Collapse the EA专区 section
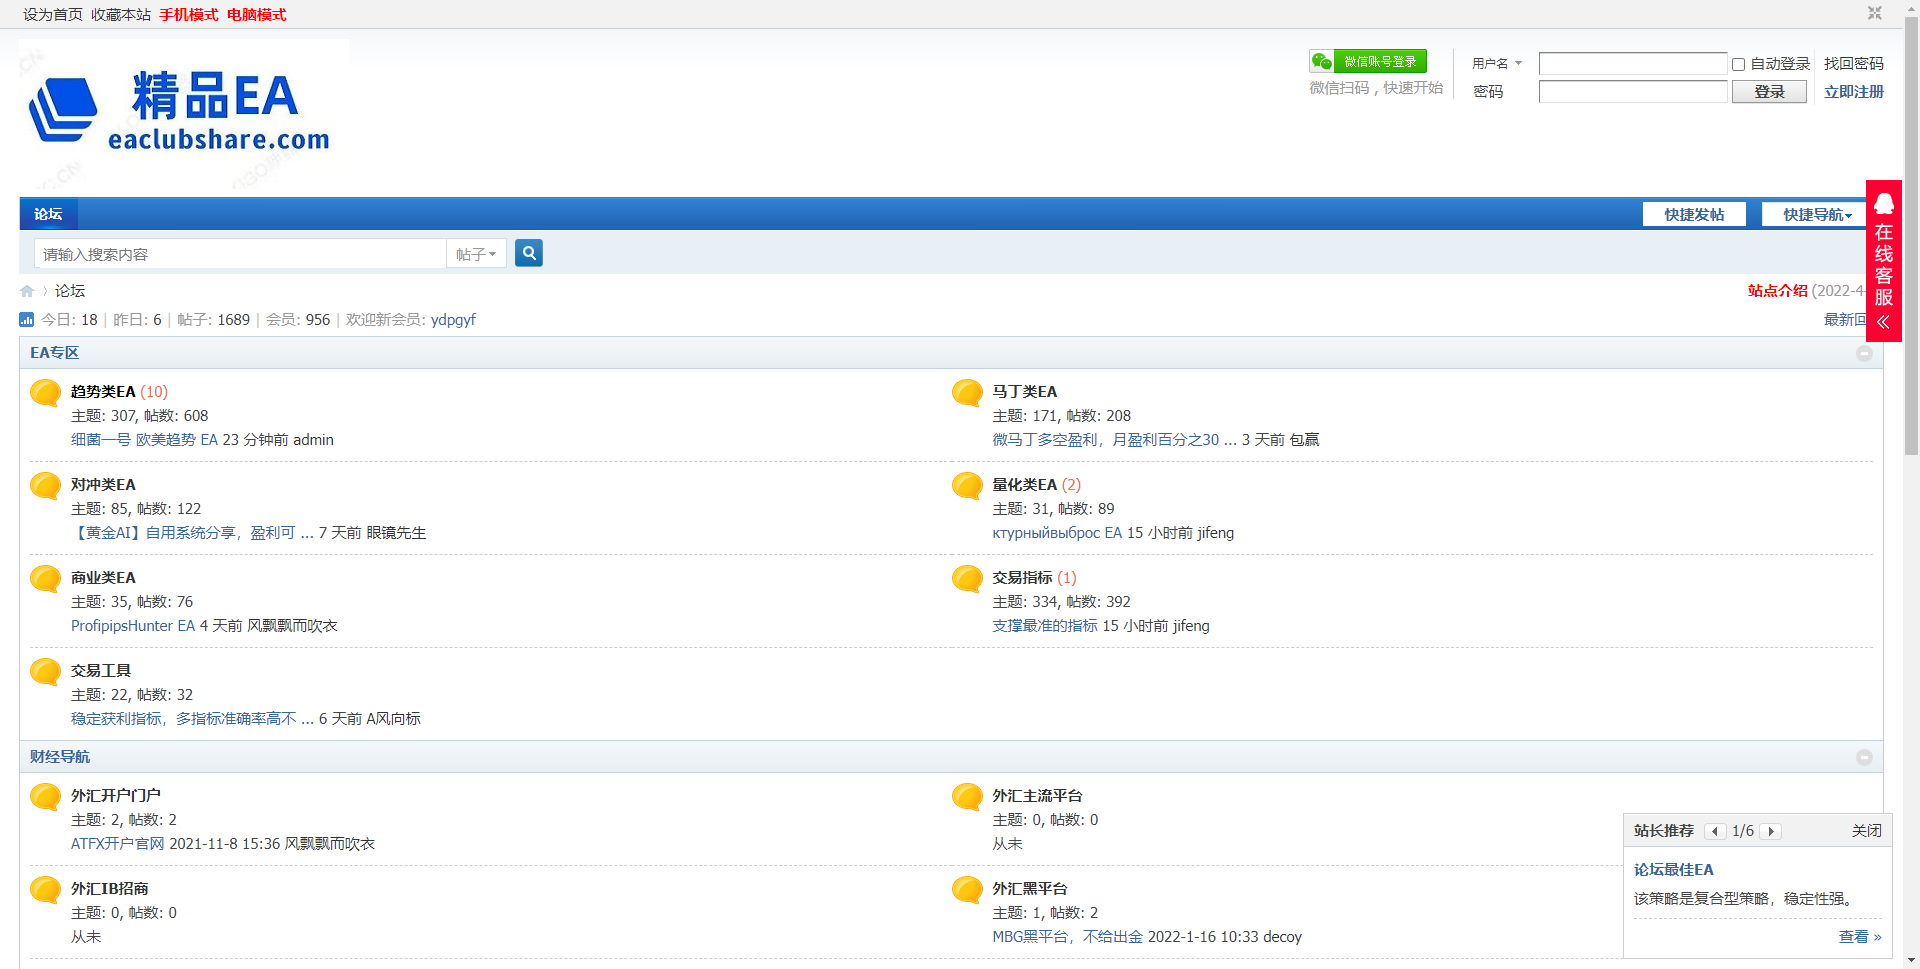Viewport: 1920px width, 969px height. [1864, 353]
